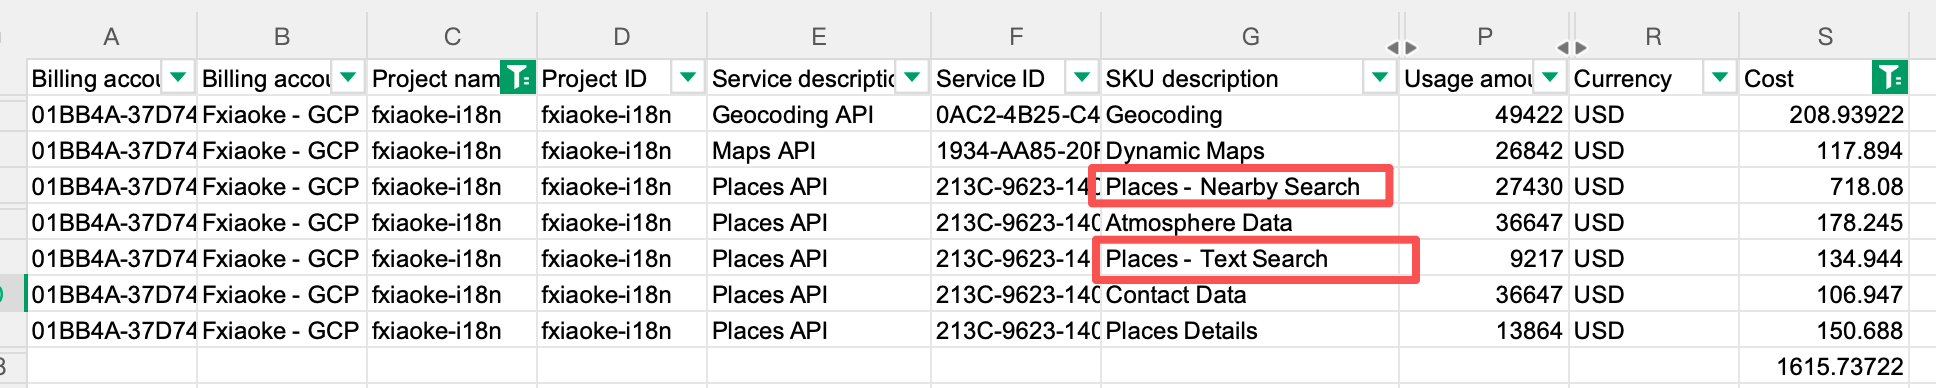
Task: Select the usage amount 26842 cell
Action: (x=1484, y=150)
